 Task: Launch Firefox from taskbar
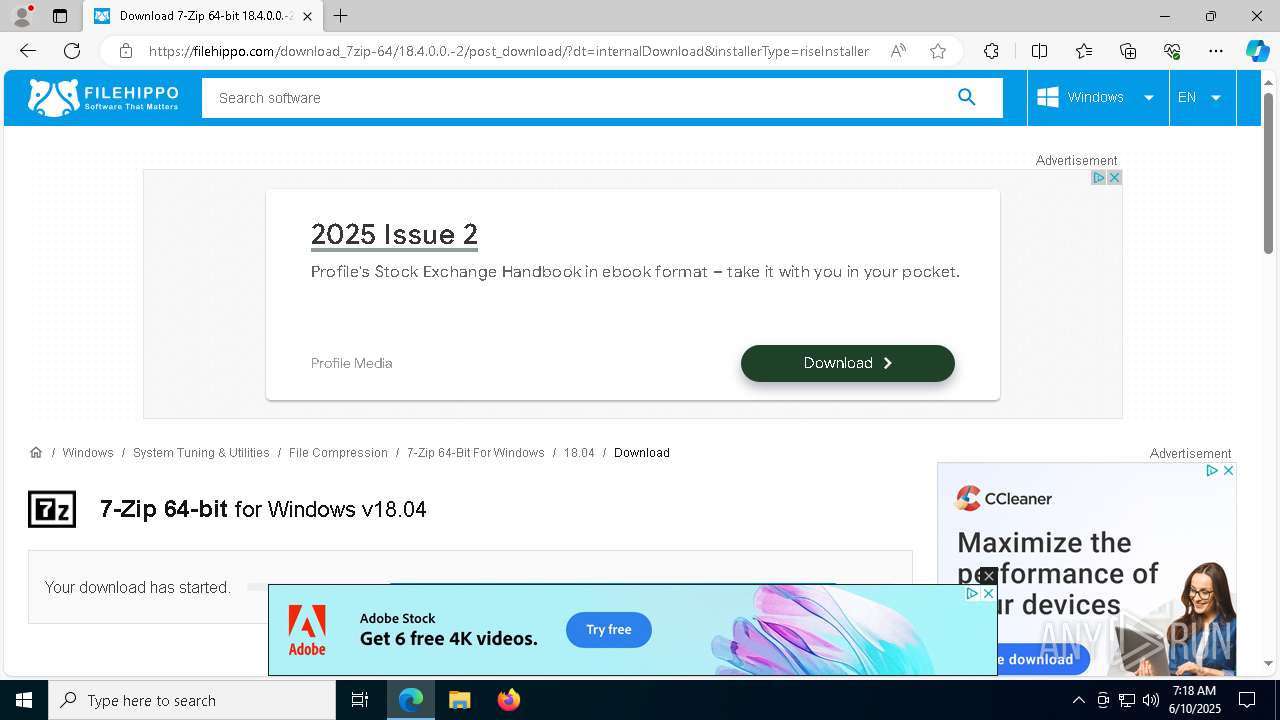coord(509,700)
